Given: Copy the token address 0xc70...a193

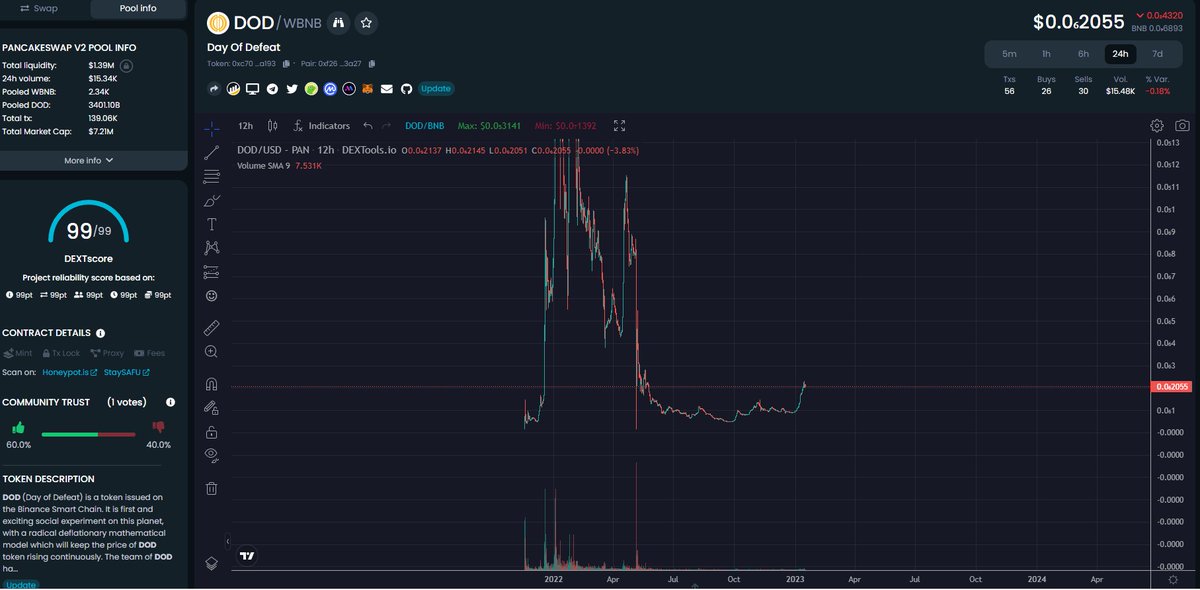Looking at the screenshot, I should (x=287, y=64).
